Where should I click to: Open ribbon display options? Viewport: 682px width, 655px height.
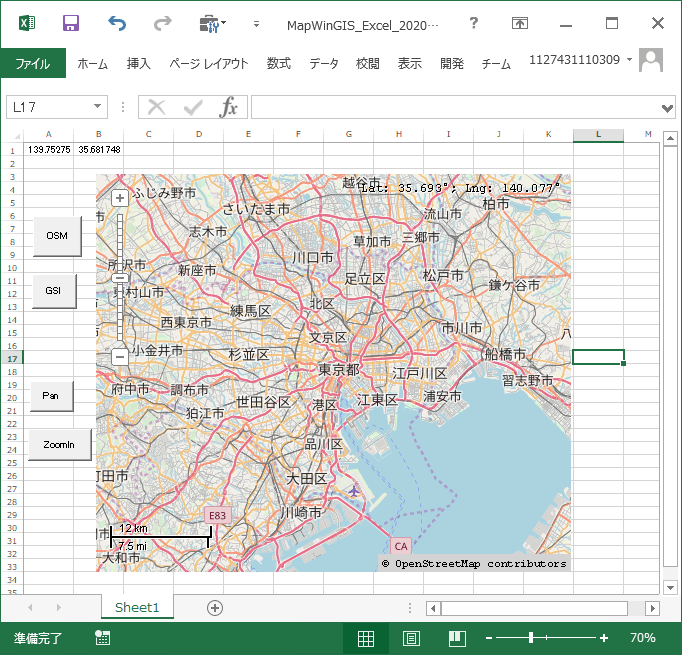[x=520, y=23]
